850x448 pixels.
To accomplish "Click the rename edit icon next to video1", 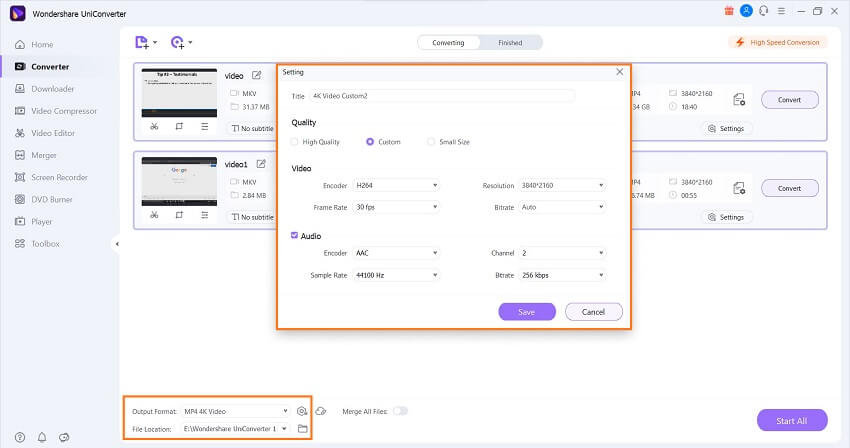I will pos(261,164).
